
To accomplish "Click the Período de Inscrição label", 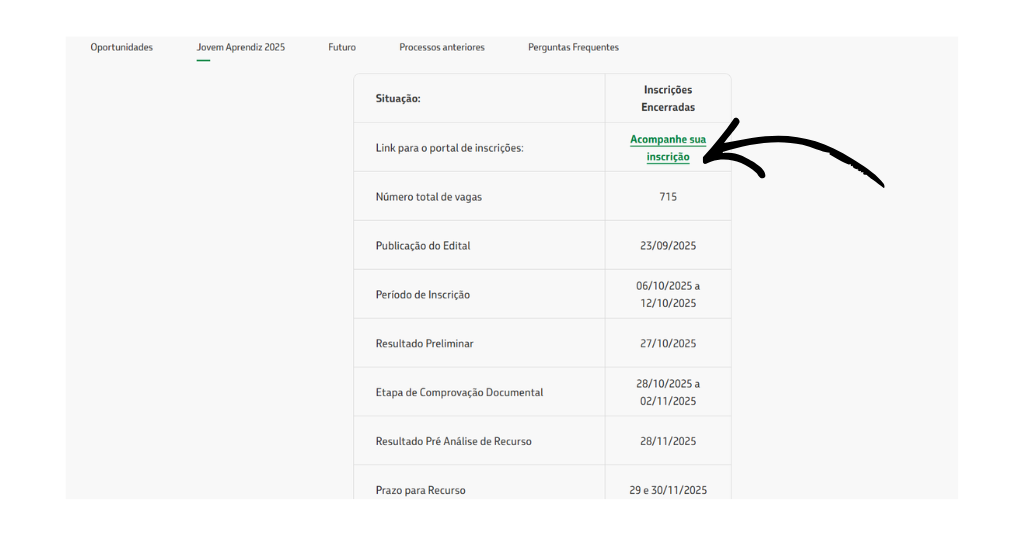I will pos(422,295).
